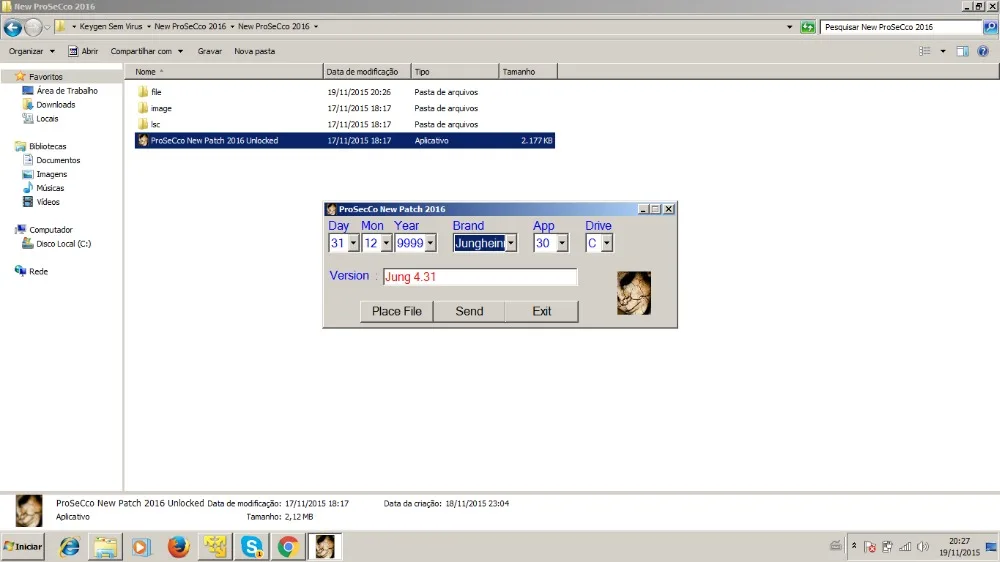The width and height of the screenshot is (1000, 562).
Task: Click Gravar in the toolbar
Action: pos(210,51)
